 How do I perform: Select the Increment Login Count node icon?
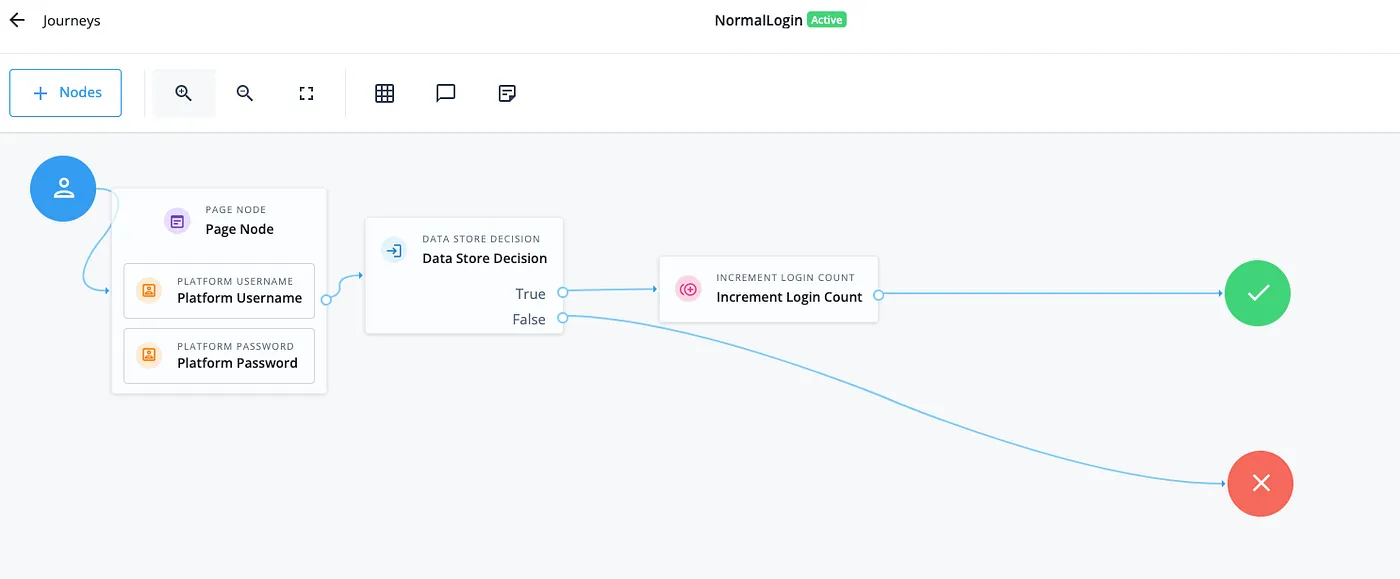pos(688,289)
